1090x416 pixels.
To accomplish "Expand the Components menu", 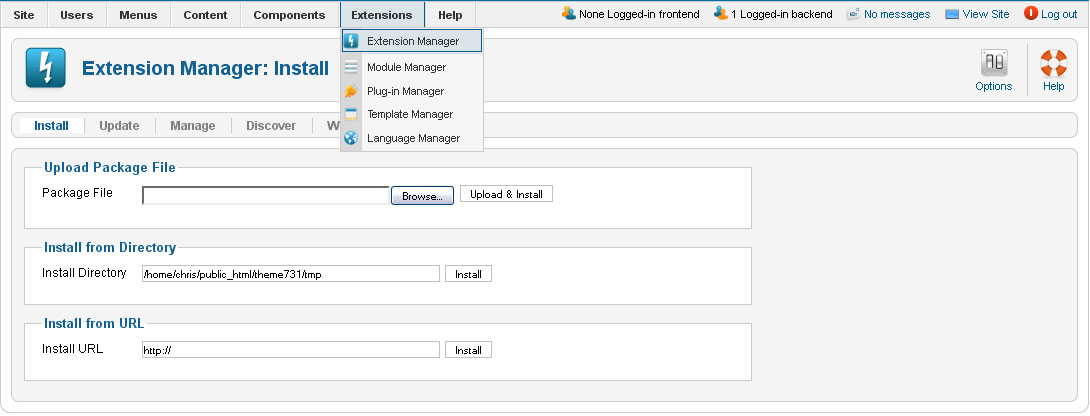I will [x=289, y=15].
